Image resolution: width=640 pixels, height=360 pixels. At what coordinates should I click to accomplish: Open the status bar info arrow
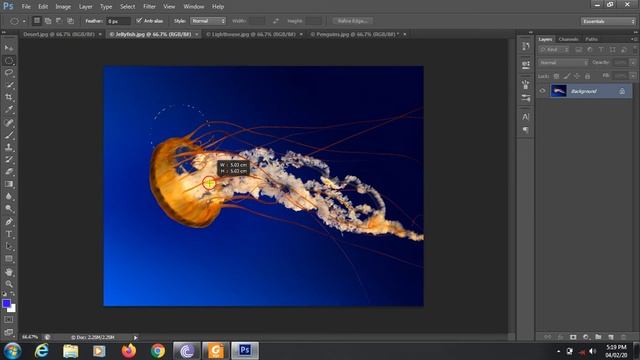136,337
